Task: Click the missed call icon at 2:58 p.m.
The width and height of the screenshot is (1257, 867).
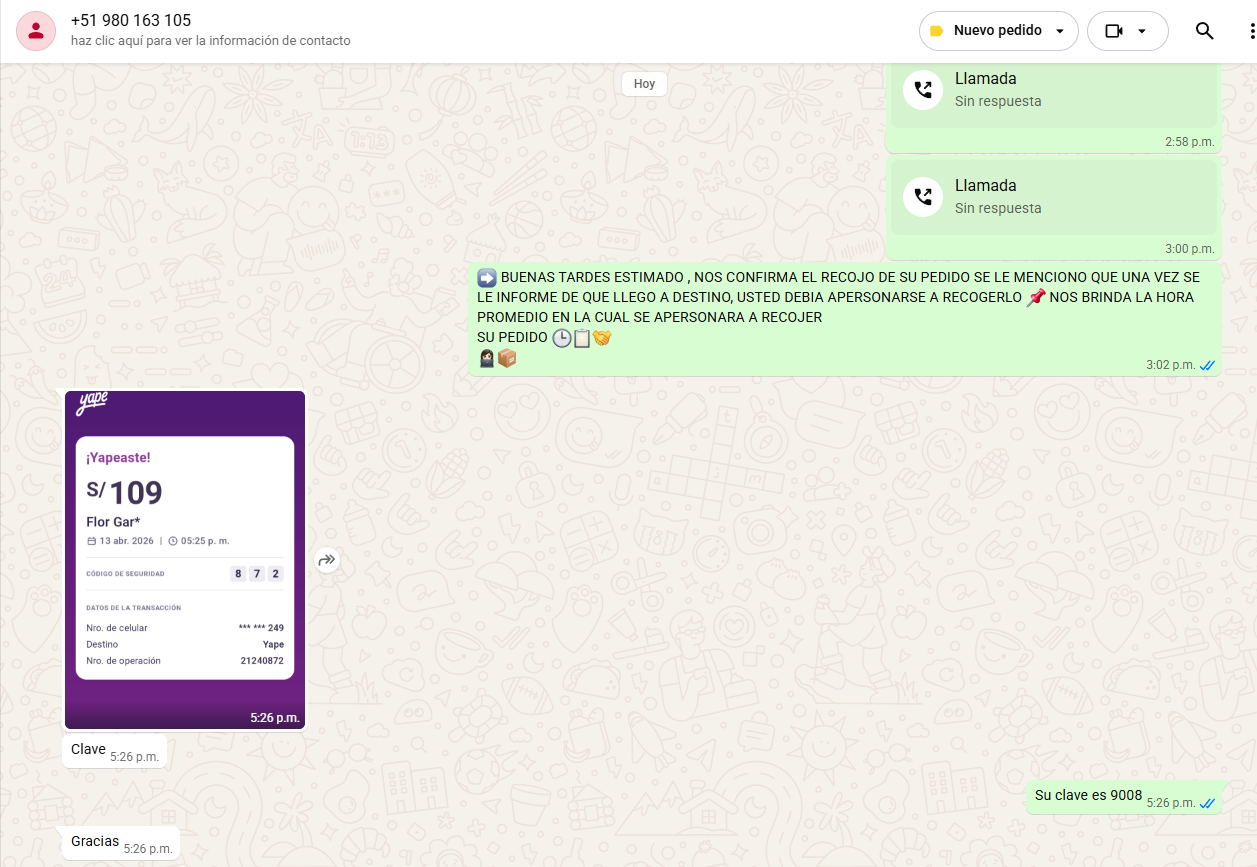Action: coord(923,90)
